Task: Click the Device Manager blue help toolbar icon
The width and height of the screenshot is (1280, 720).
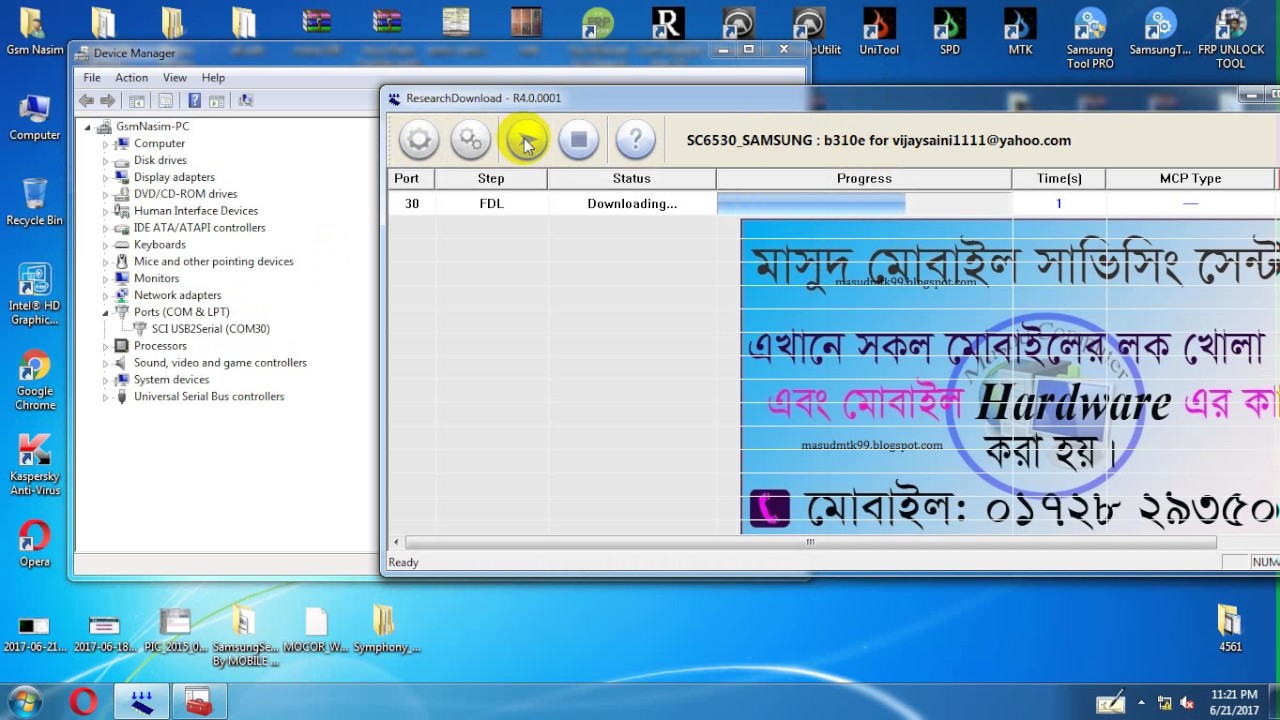Action: (x=194, y=100)
